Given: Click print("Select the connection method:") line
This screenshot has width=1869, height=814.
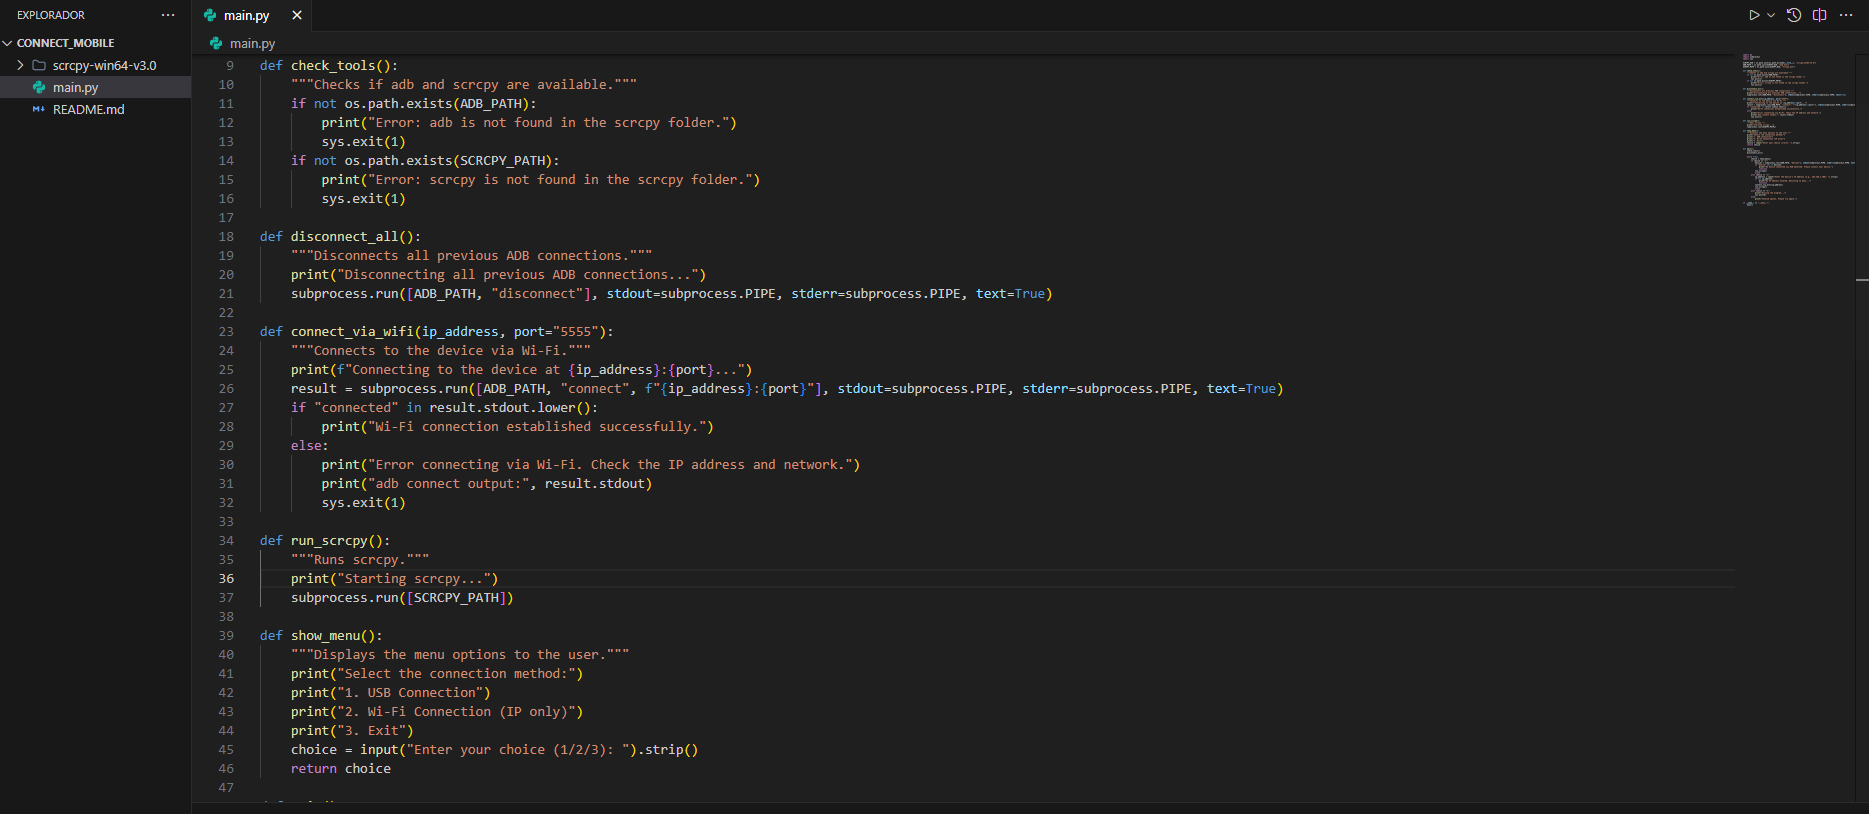Looking at the screenshot, I should [437, 673].
